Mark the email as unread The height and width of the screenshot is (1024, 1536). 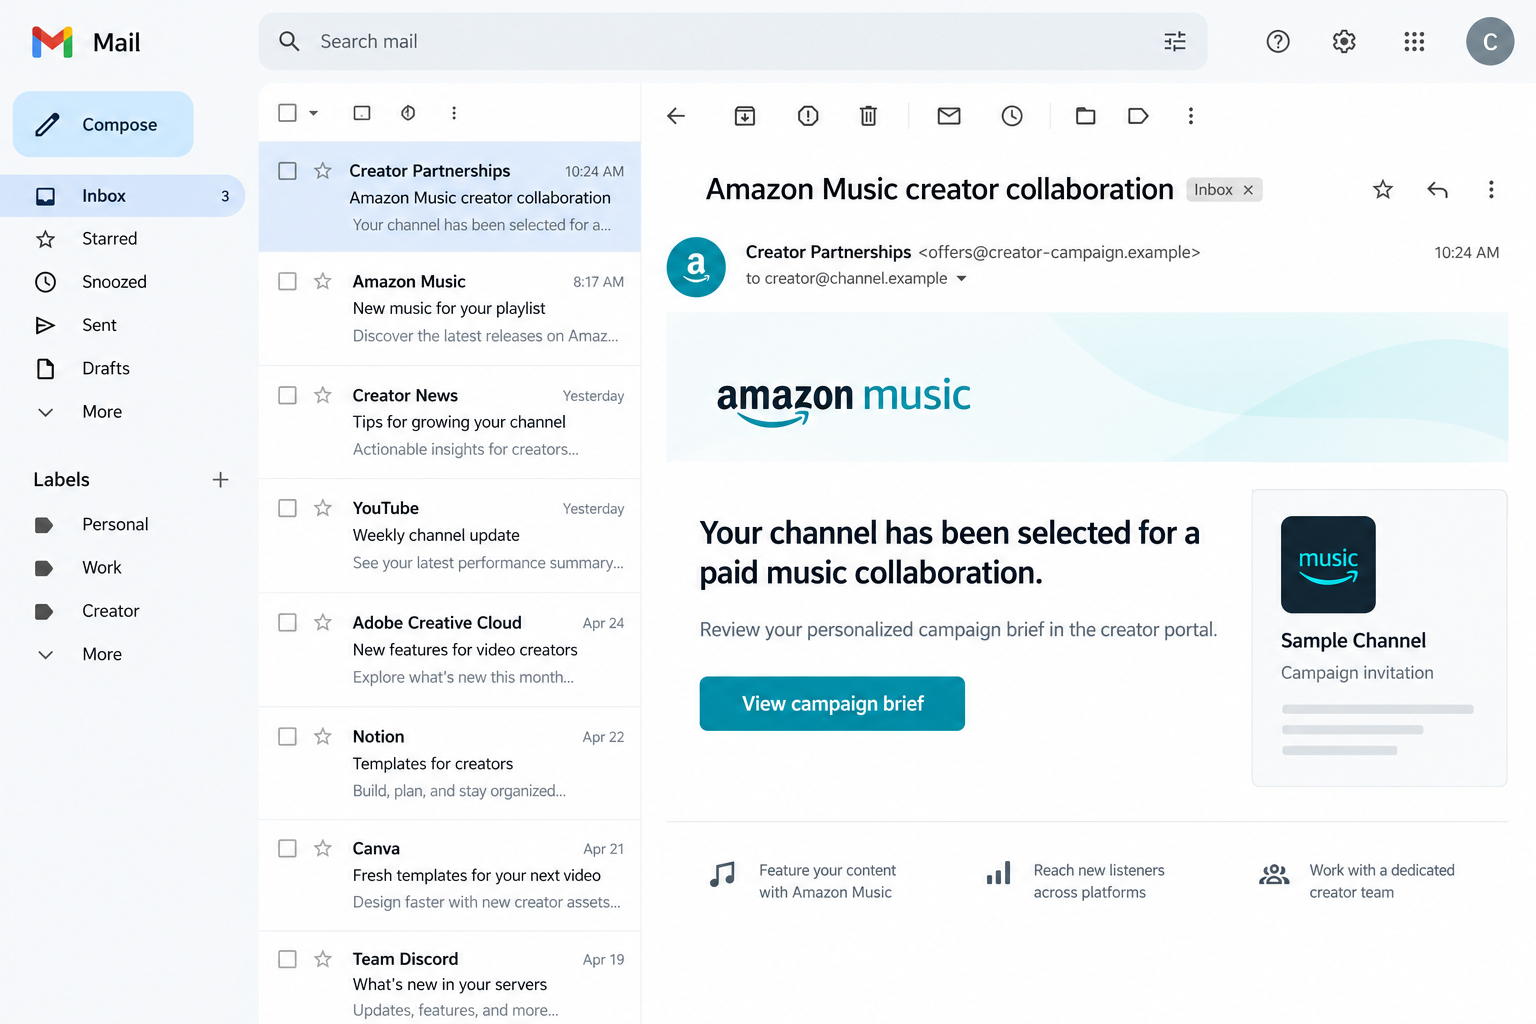click(949, 116)
